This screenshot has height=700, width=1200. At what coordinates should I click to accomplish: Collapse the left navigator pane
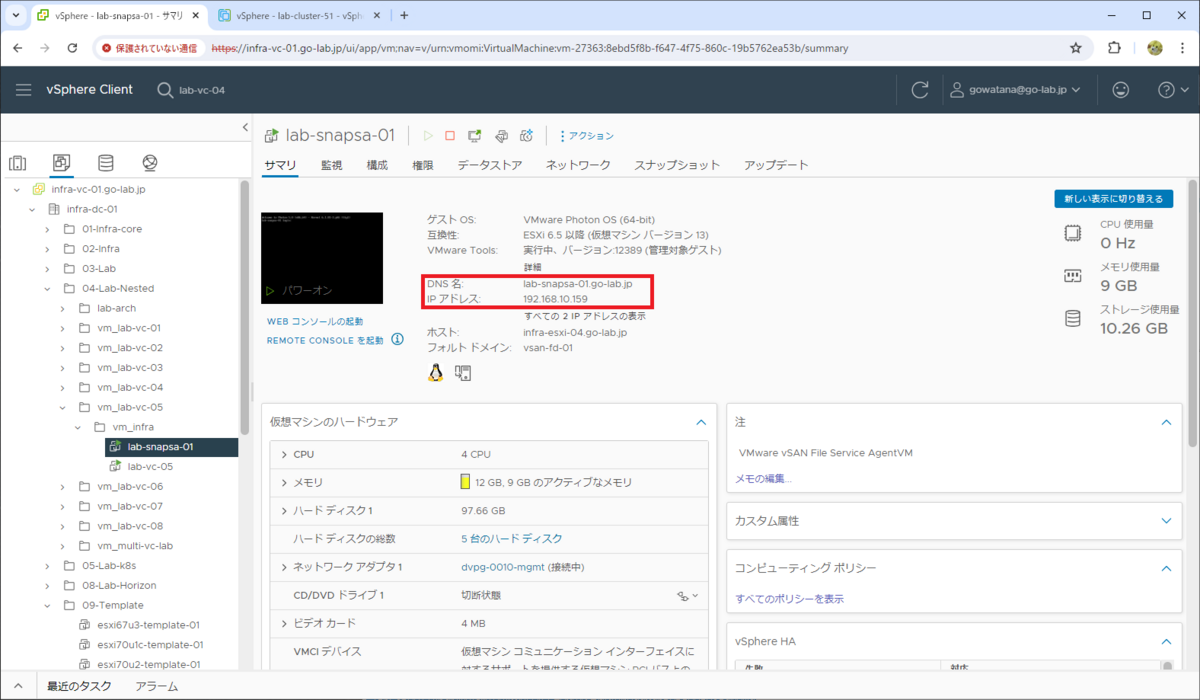point(245,127)
